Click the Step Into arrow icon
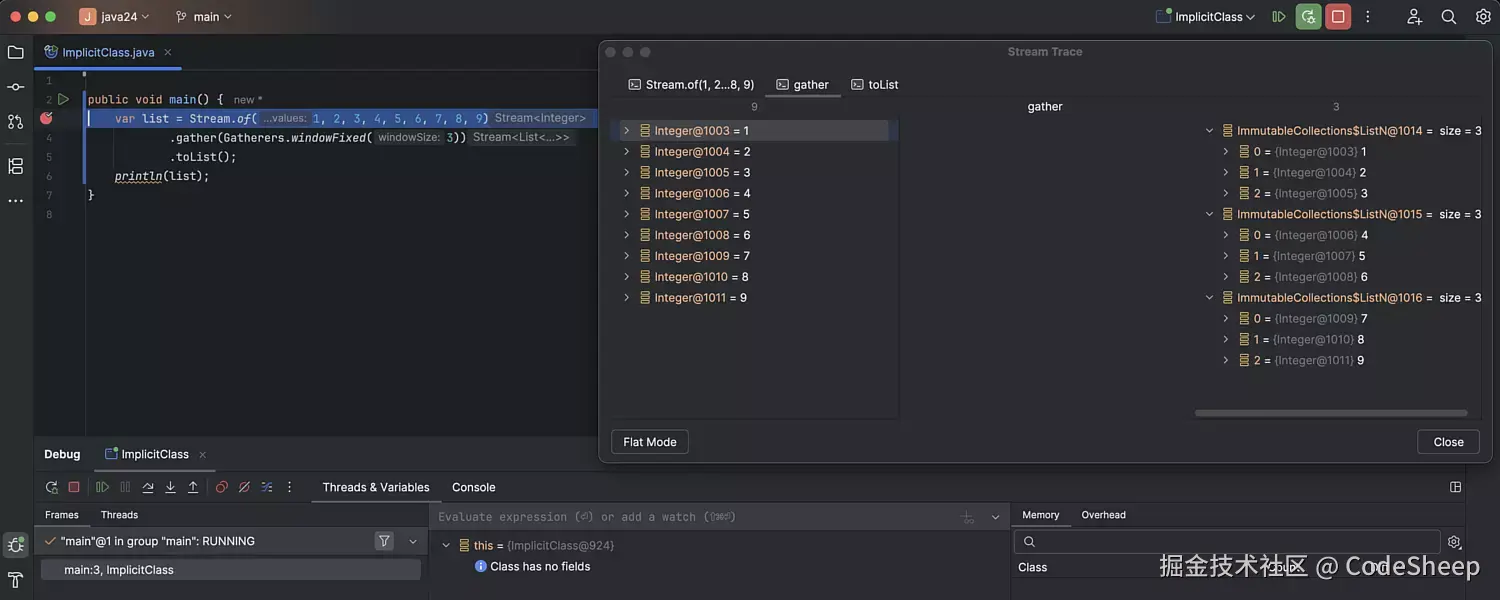The height and width of the screenshot is (600, 1500). 170,487
